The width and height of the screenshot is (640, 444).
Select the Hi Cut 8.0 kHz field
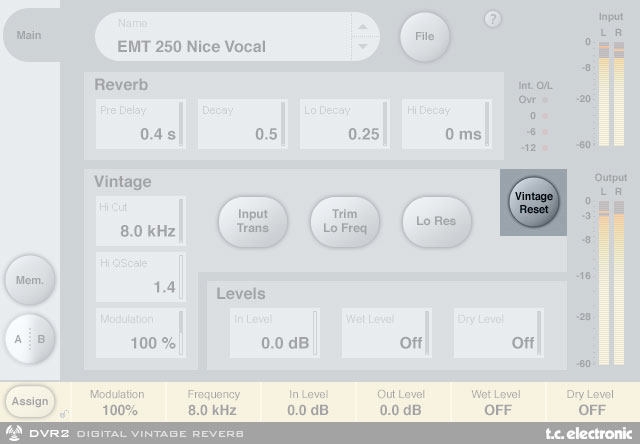(140, 222)
